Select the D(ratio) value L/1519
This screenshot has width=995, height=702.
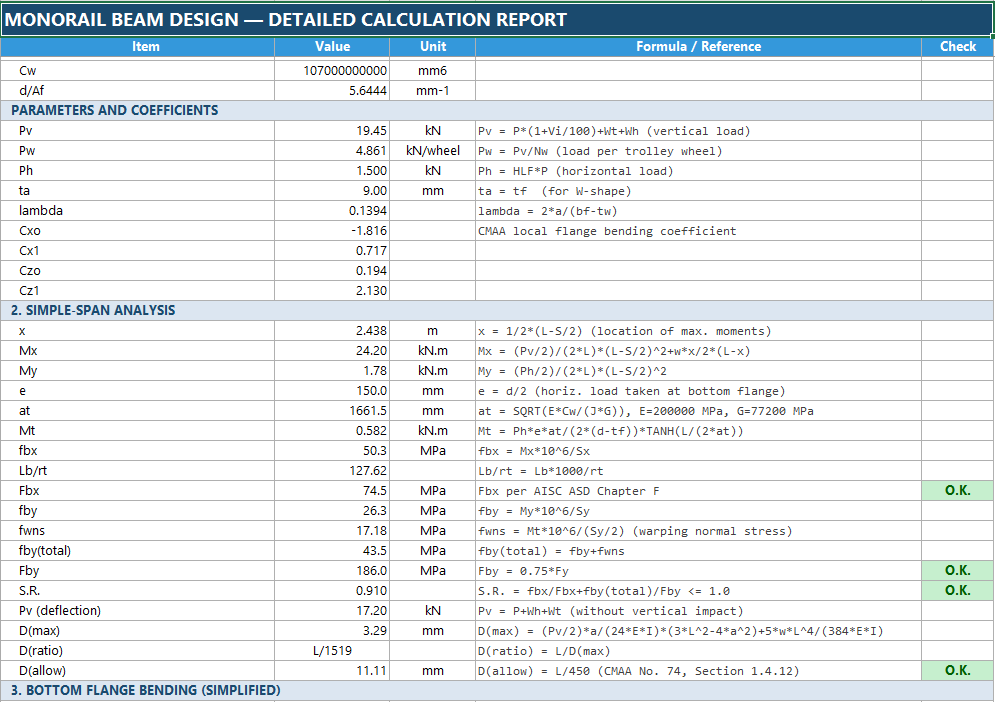coord(332,651)
